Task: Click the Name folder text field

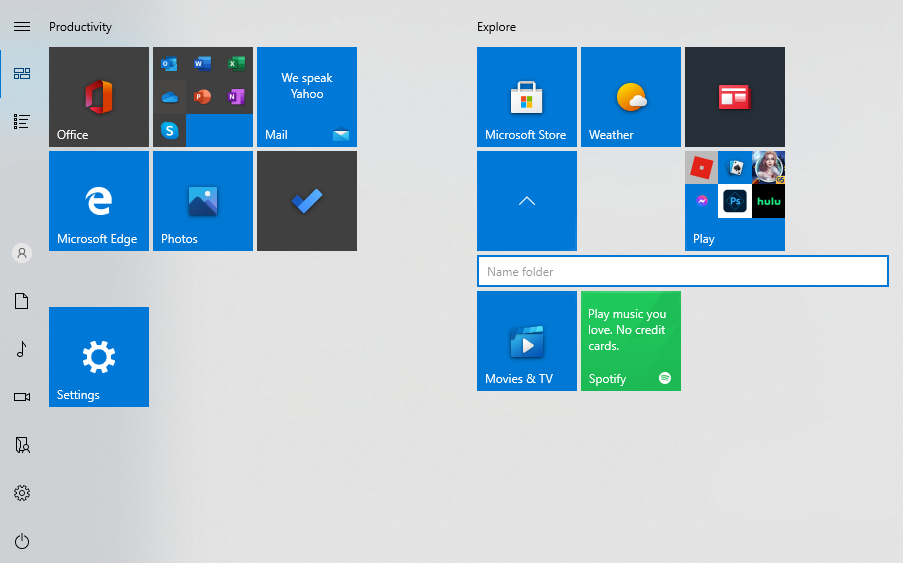Action: click(x=682, y=271)
